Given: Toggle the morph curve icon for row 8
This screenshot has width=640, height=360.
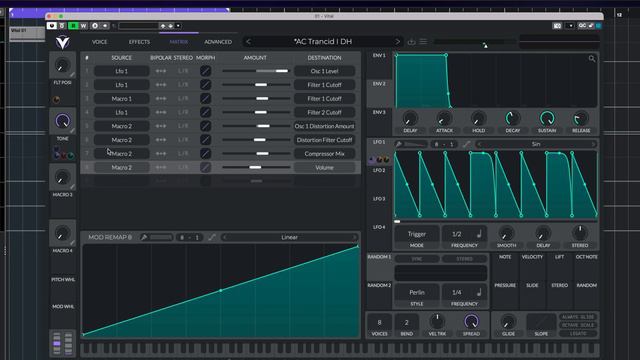Looking at the screenshot, I should [x=206, y=167].
